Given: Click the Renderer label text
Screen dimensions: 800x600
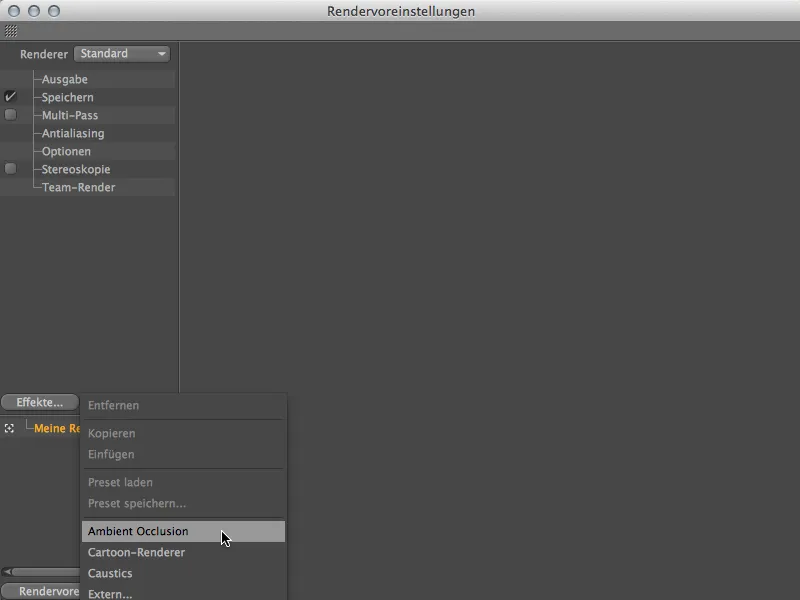Looking at the screenshot, I should (x=44, y=54).
